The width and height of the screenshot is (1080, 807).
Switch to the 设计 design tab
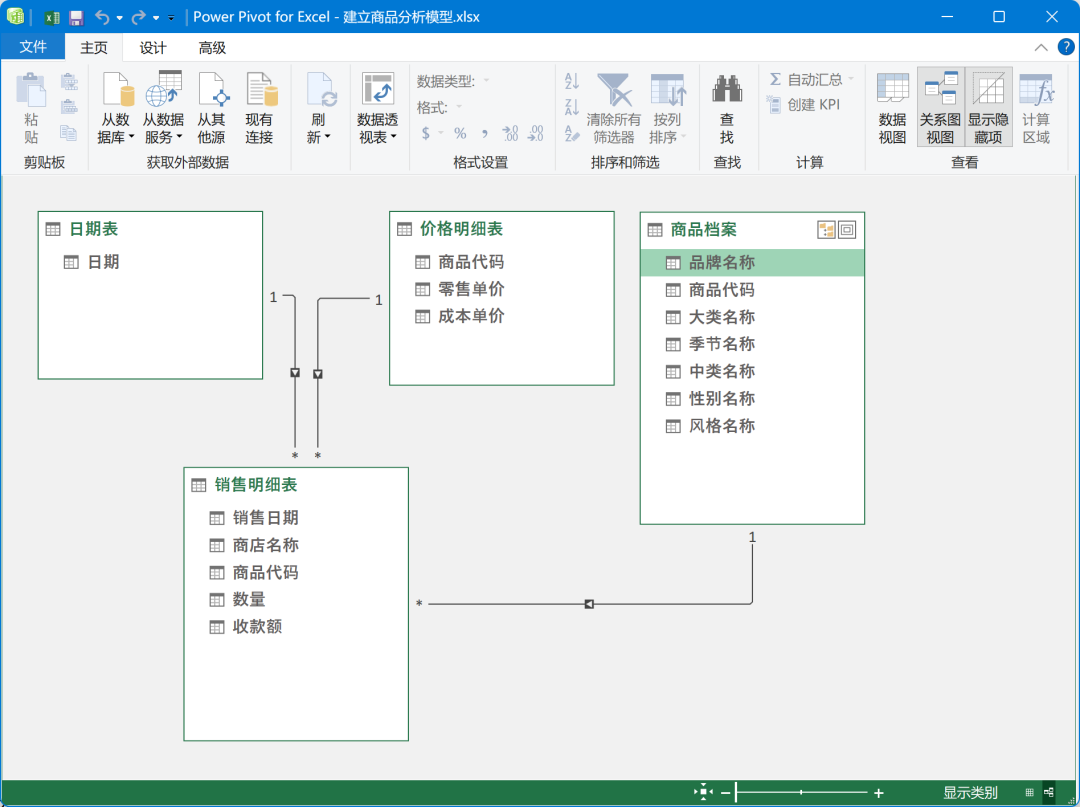(153, 48)
